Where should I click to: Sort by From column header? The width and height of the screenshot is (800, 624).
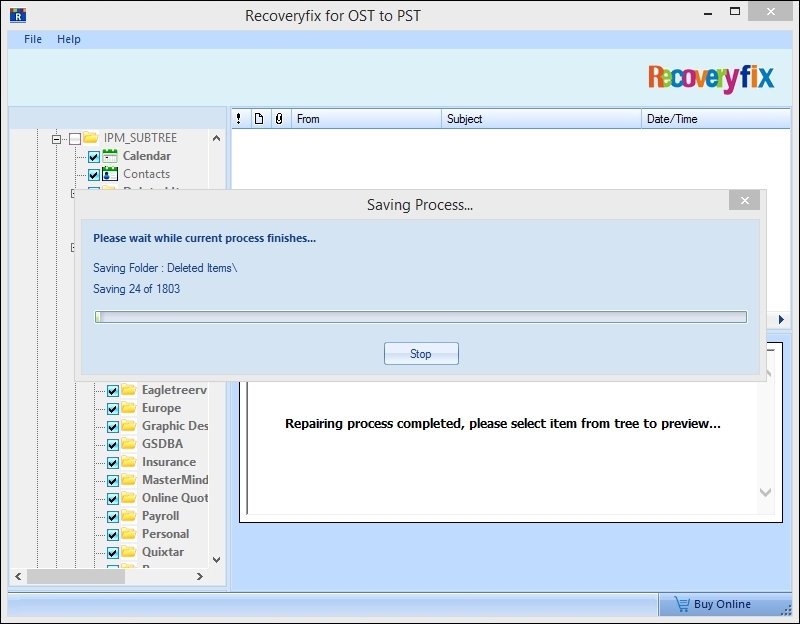coord(366,119)
